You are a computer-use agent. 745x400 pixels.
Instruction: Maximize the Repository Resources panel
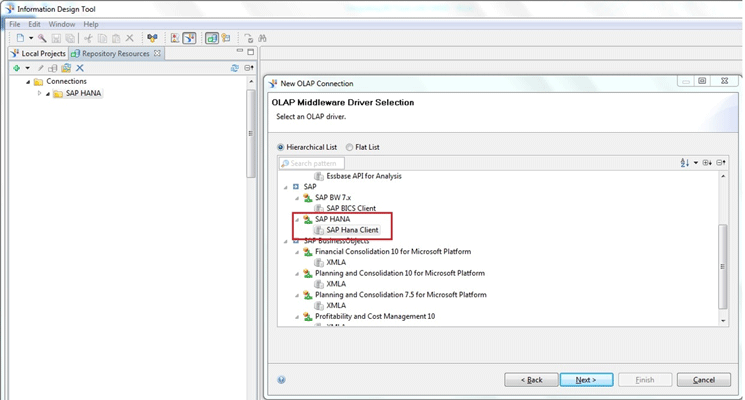(x=250, y=52)
